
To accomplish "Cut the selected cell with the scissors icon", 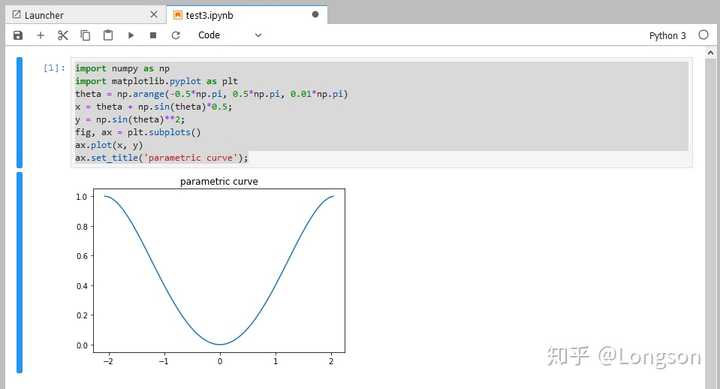I will (x=63, y=35).
